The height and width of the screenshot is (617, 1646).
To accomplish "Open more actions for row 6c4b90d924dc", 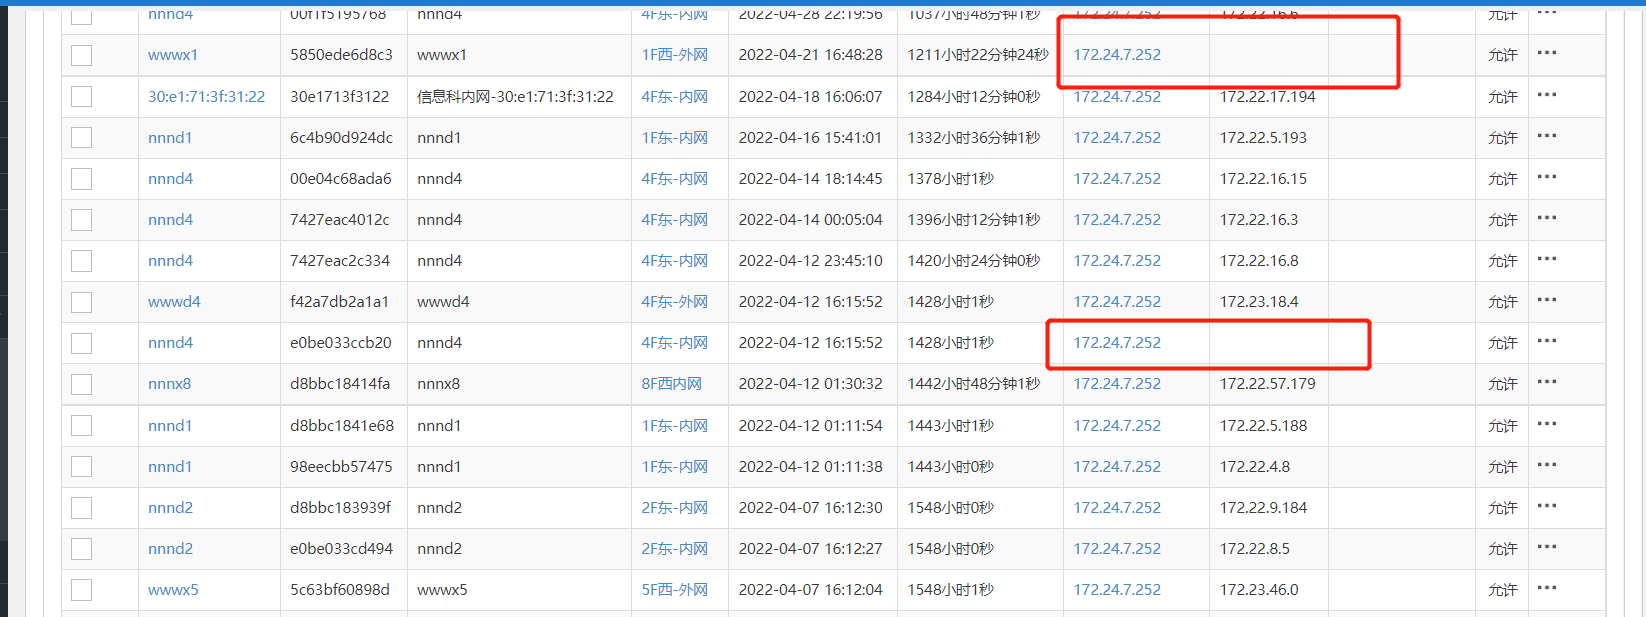I will click(x=1547, y=137).
